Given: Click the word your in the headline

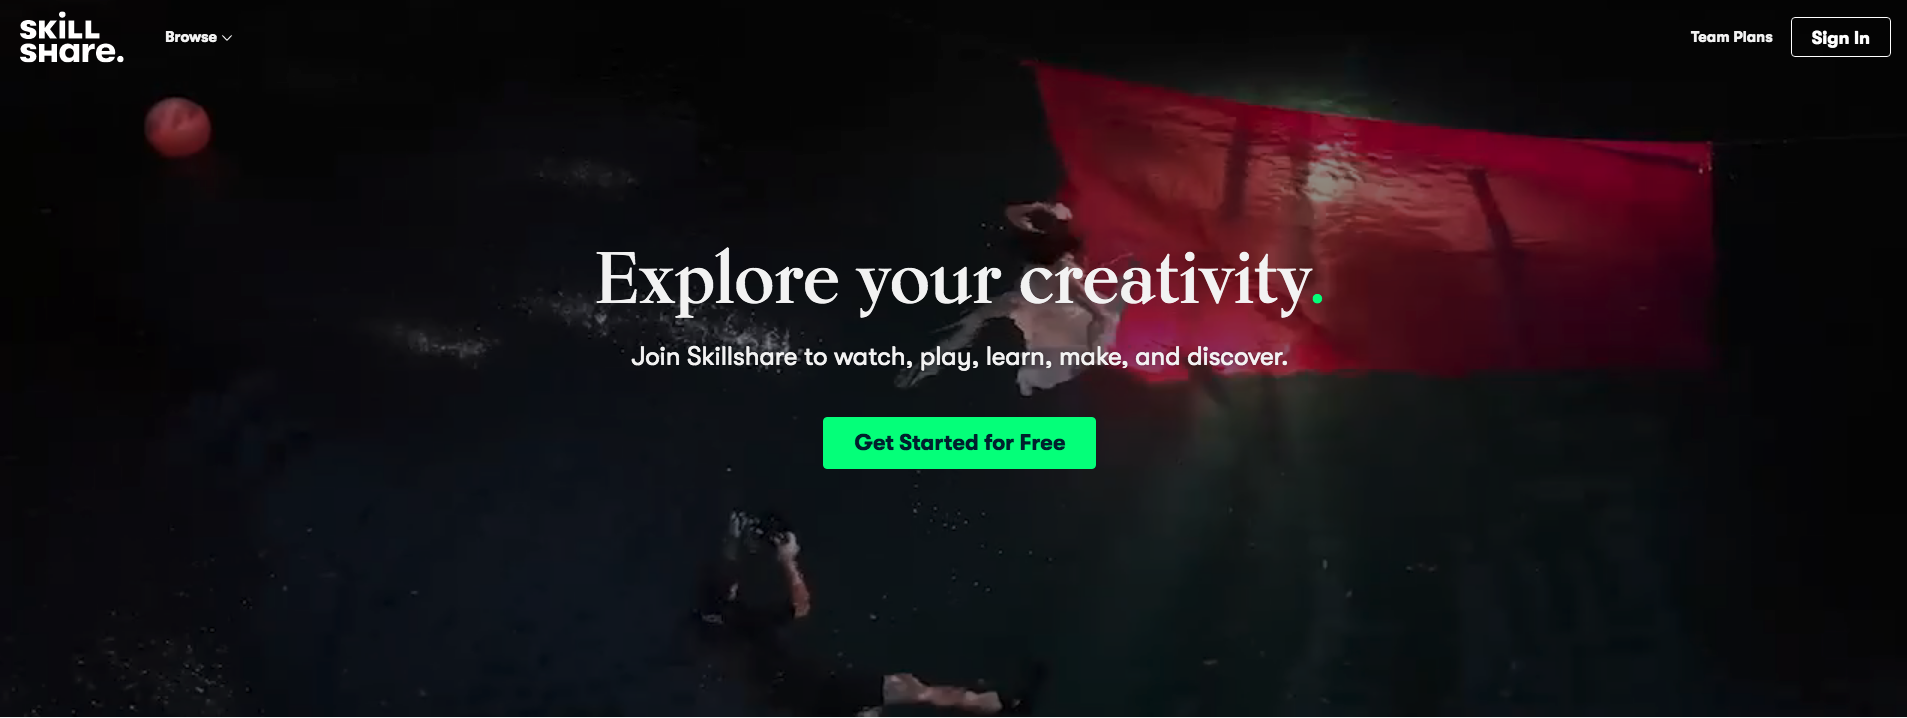Looking at the screenshot, I should click(x=929, y=285).
